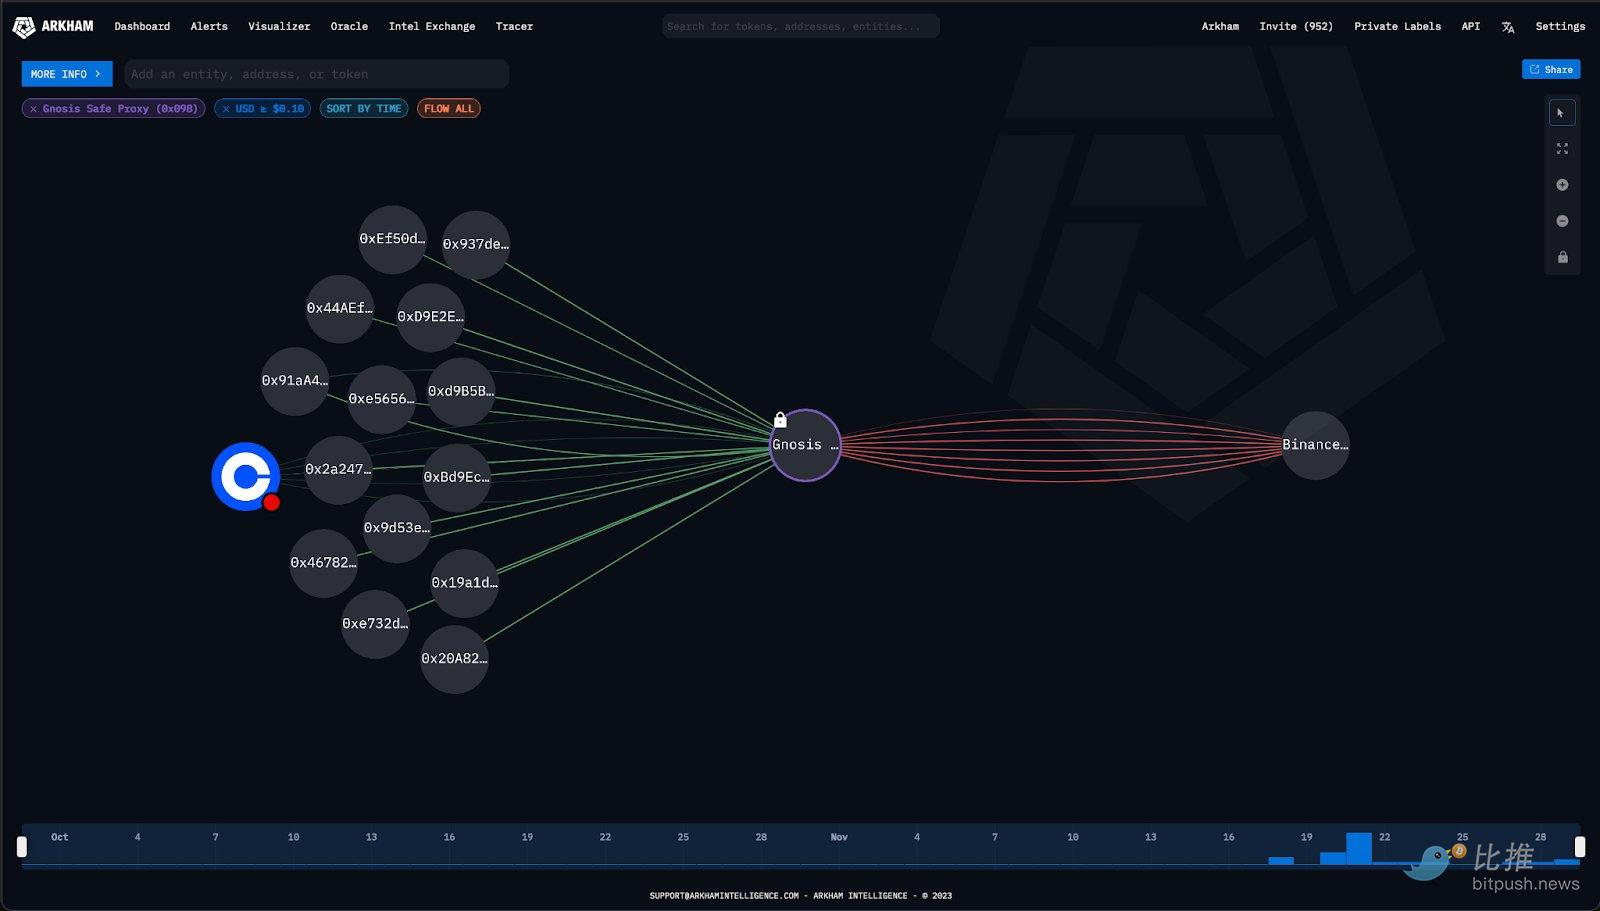Zoom out with the minus icon
The width and height of the screenshot is (1600, 911).
(x=1562, y=221)
